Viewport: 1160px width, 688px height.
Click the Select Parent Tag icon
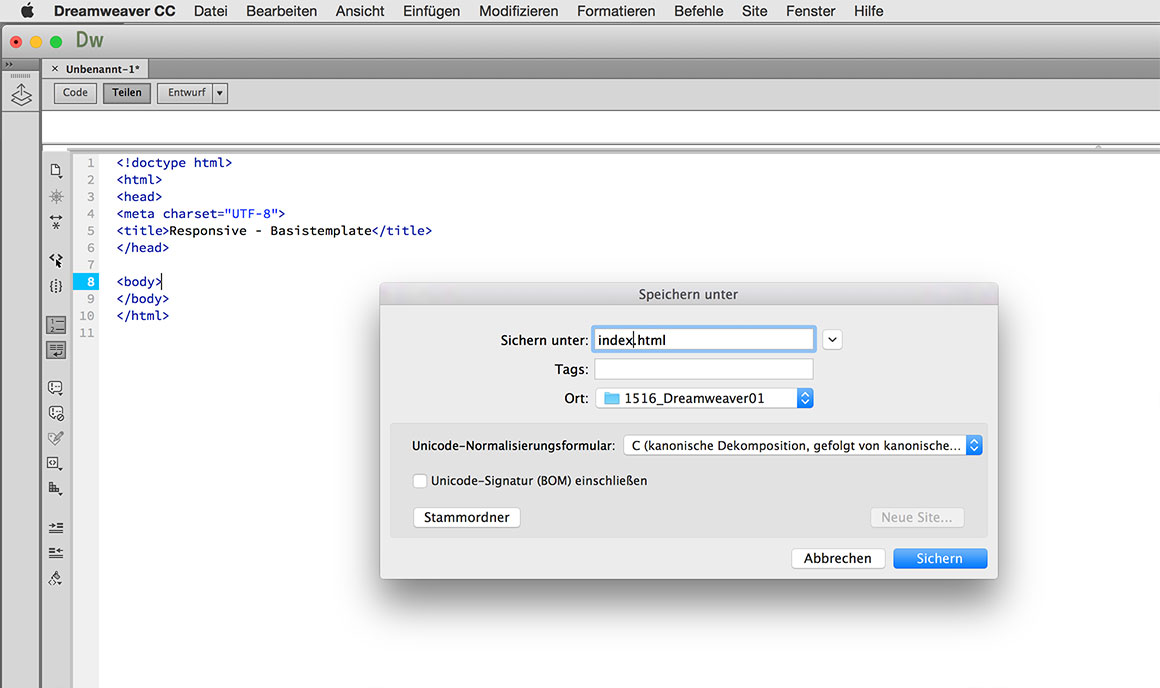[x=56, y=260]
